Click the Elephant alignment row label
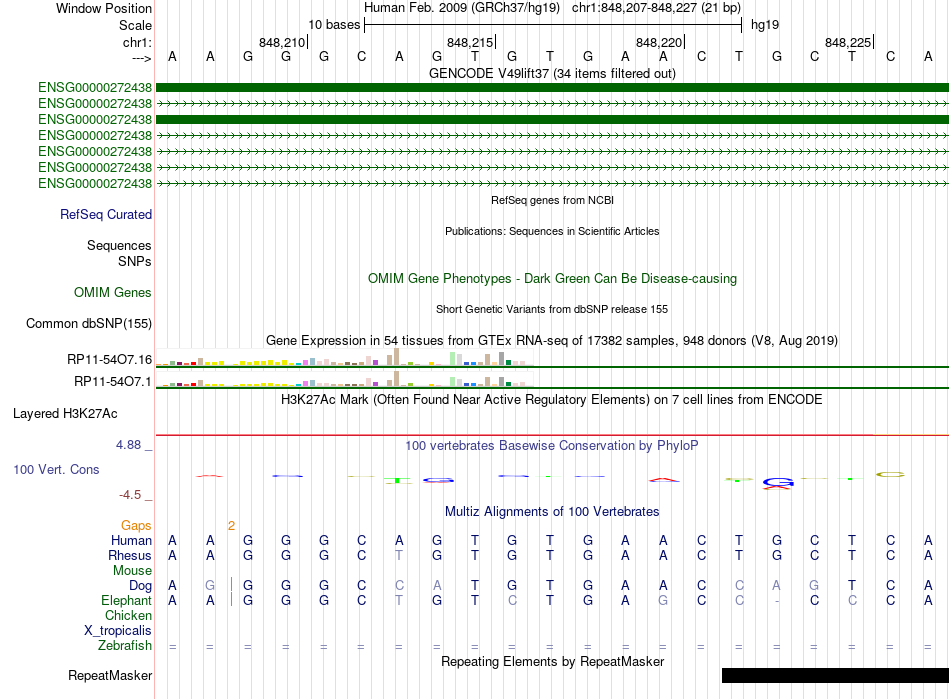This screenshot has height=699, width=950. coord(127,601)
